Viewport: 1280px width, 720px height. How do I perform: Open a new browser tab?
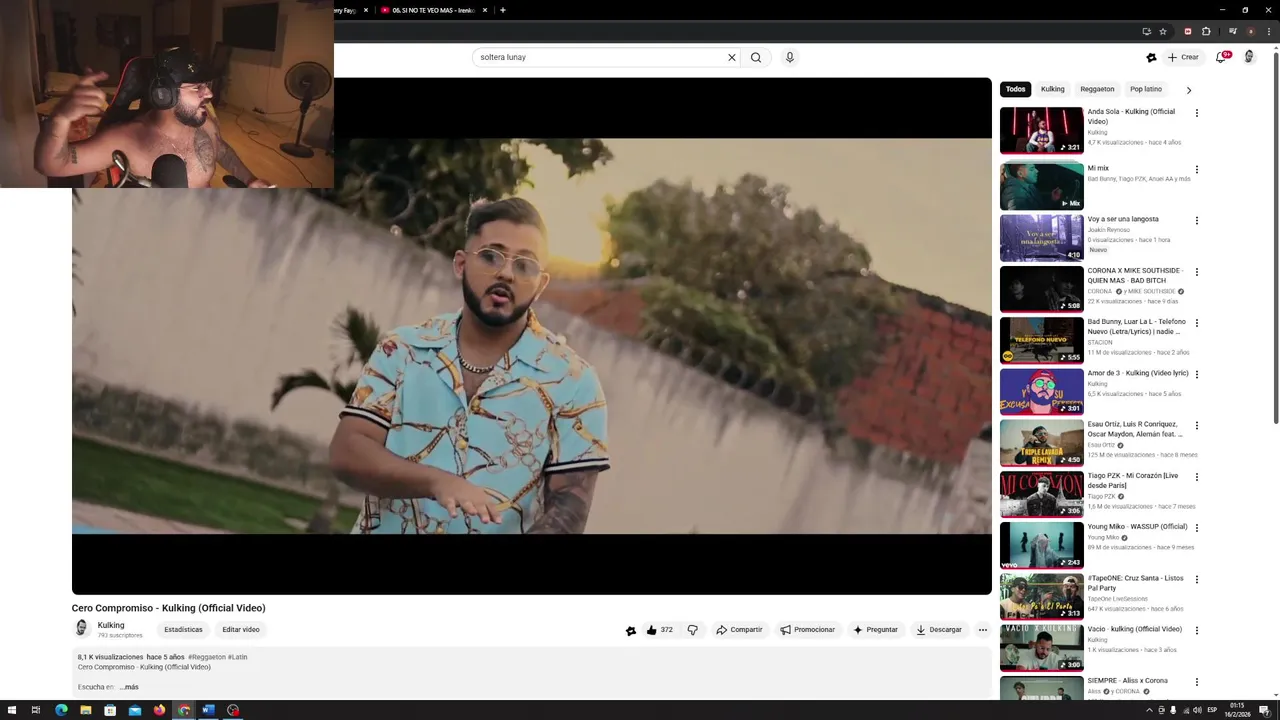[x=503, y=10]
